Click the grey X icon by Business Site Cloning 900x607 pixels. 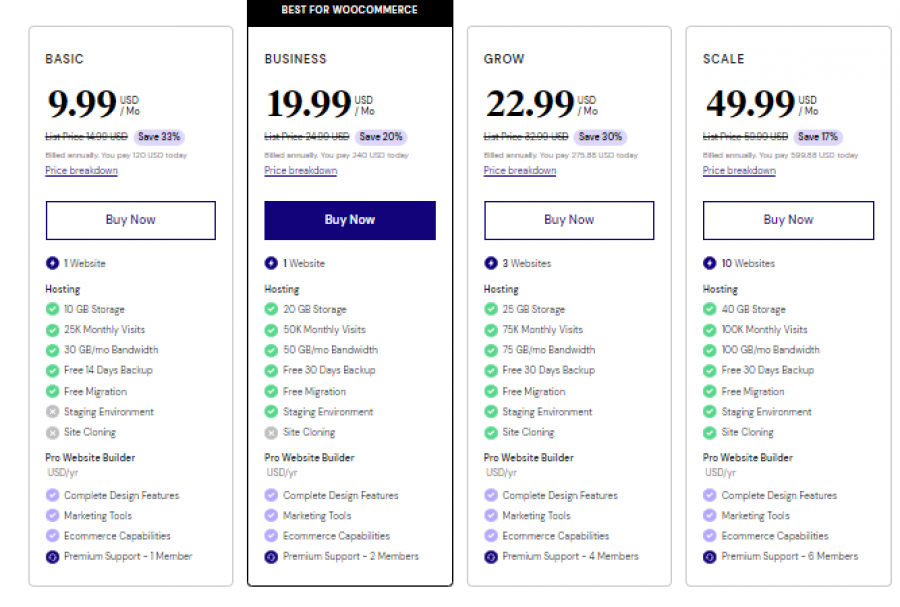click(x=271, y=433)
